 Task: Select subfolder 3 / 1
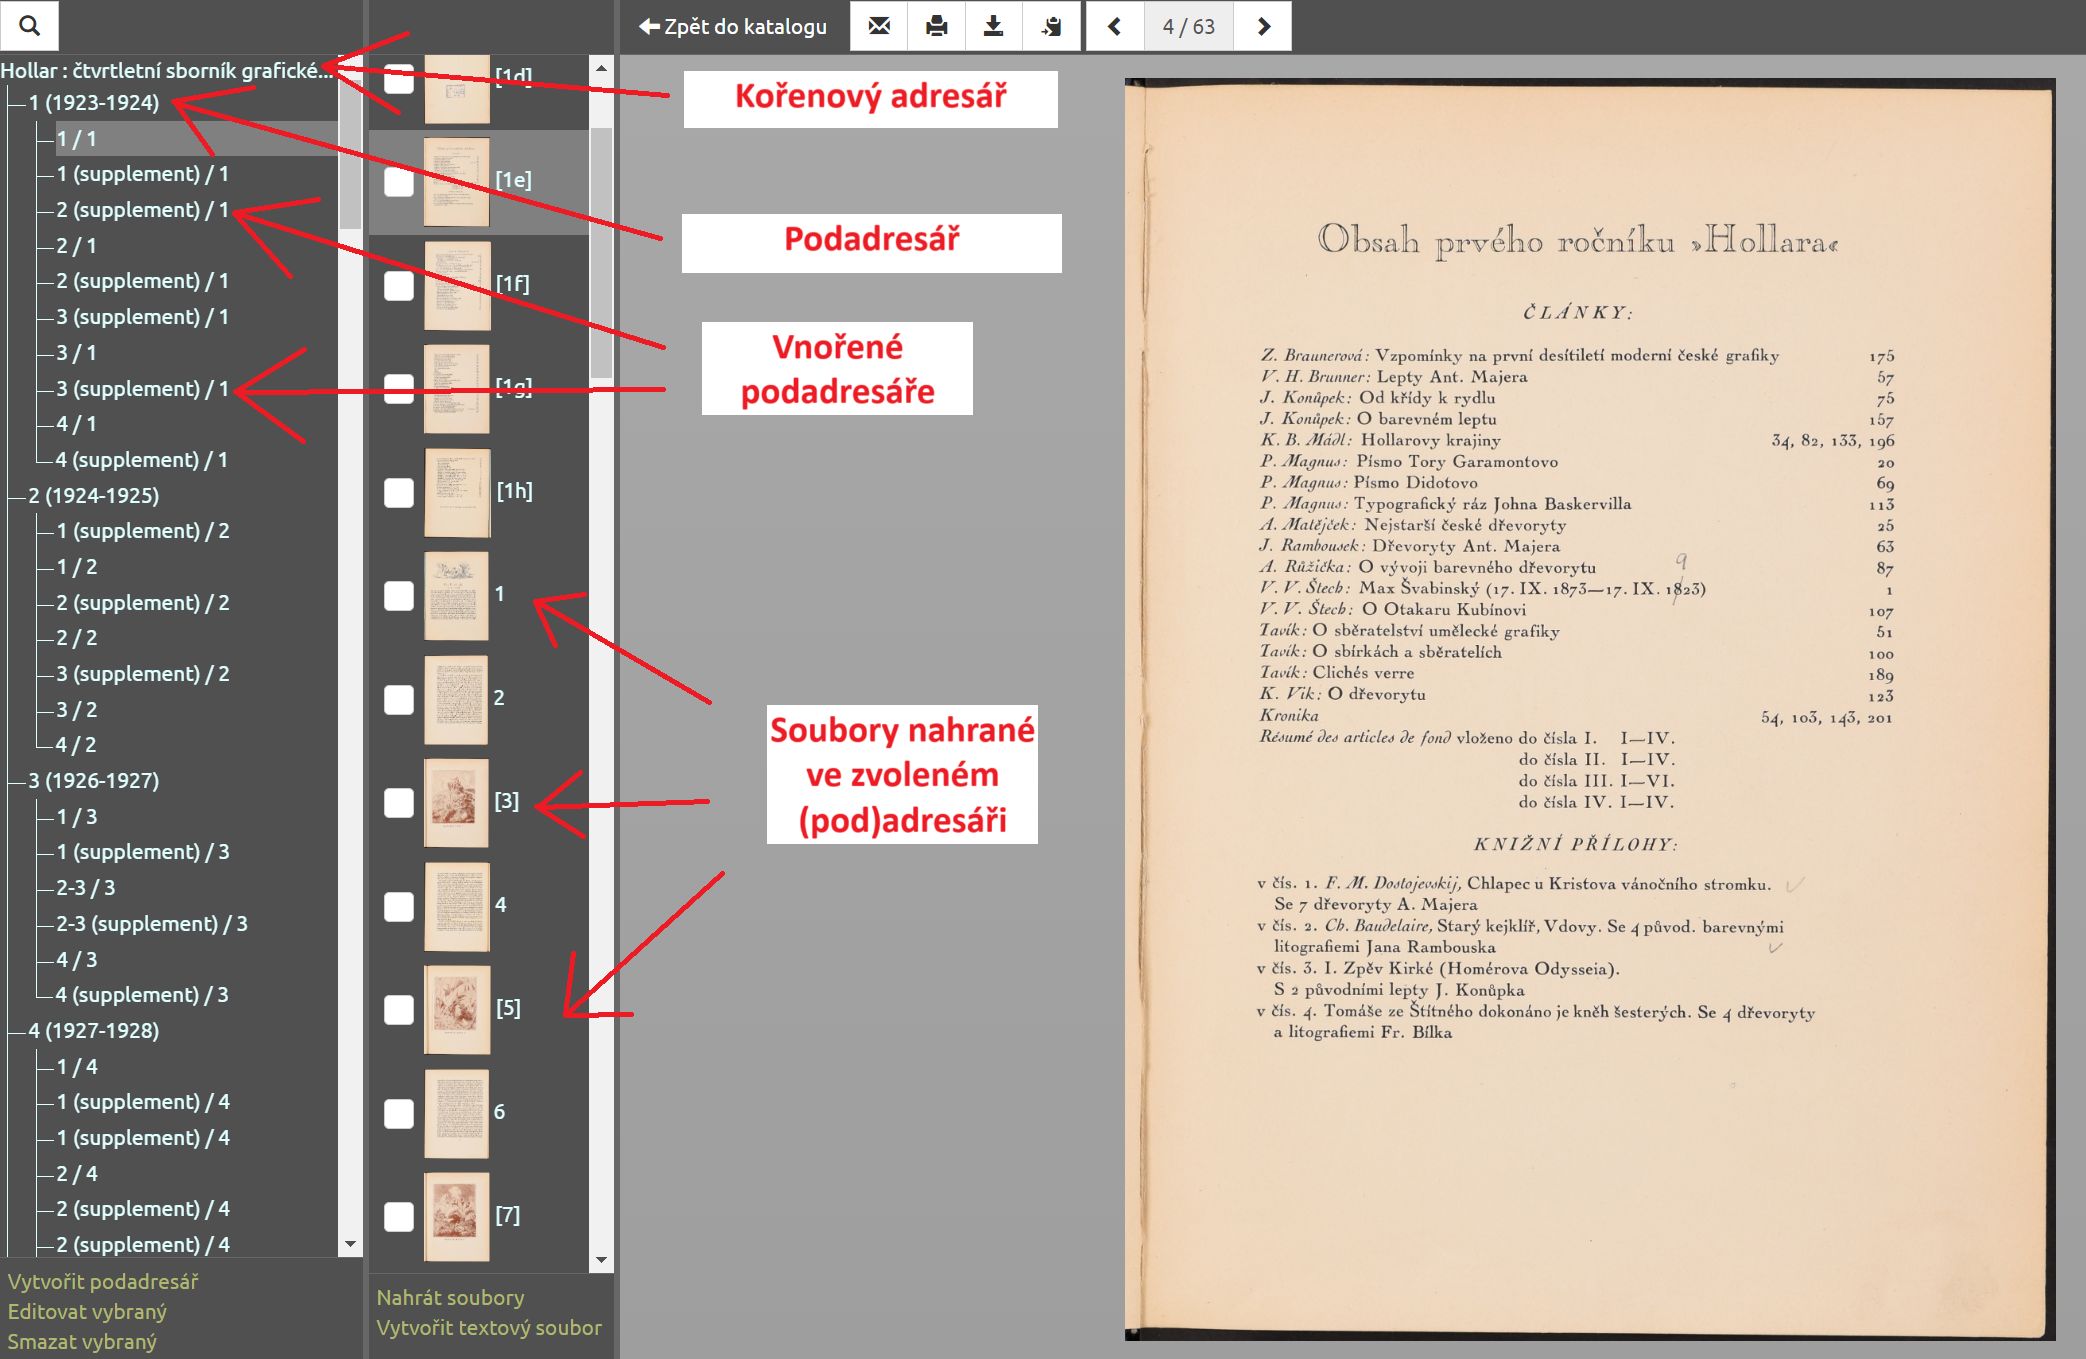click(x=77, y=353)
